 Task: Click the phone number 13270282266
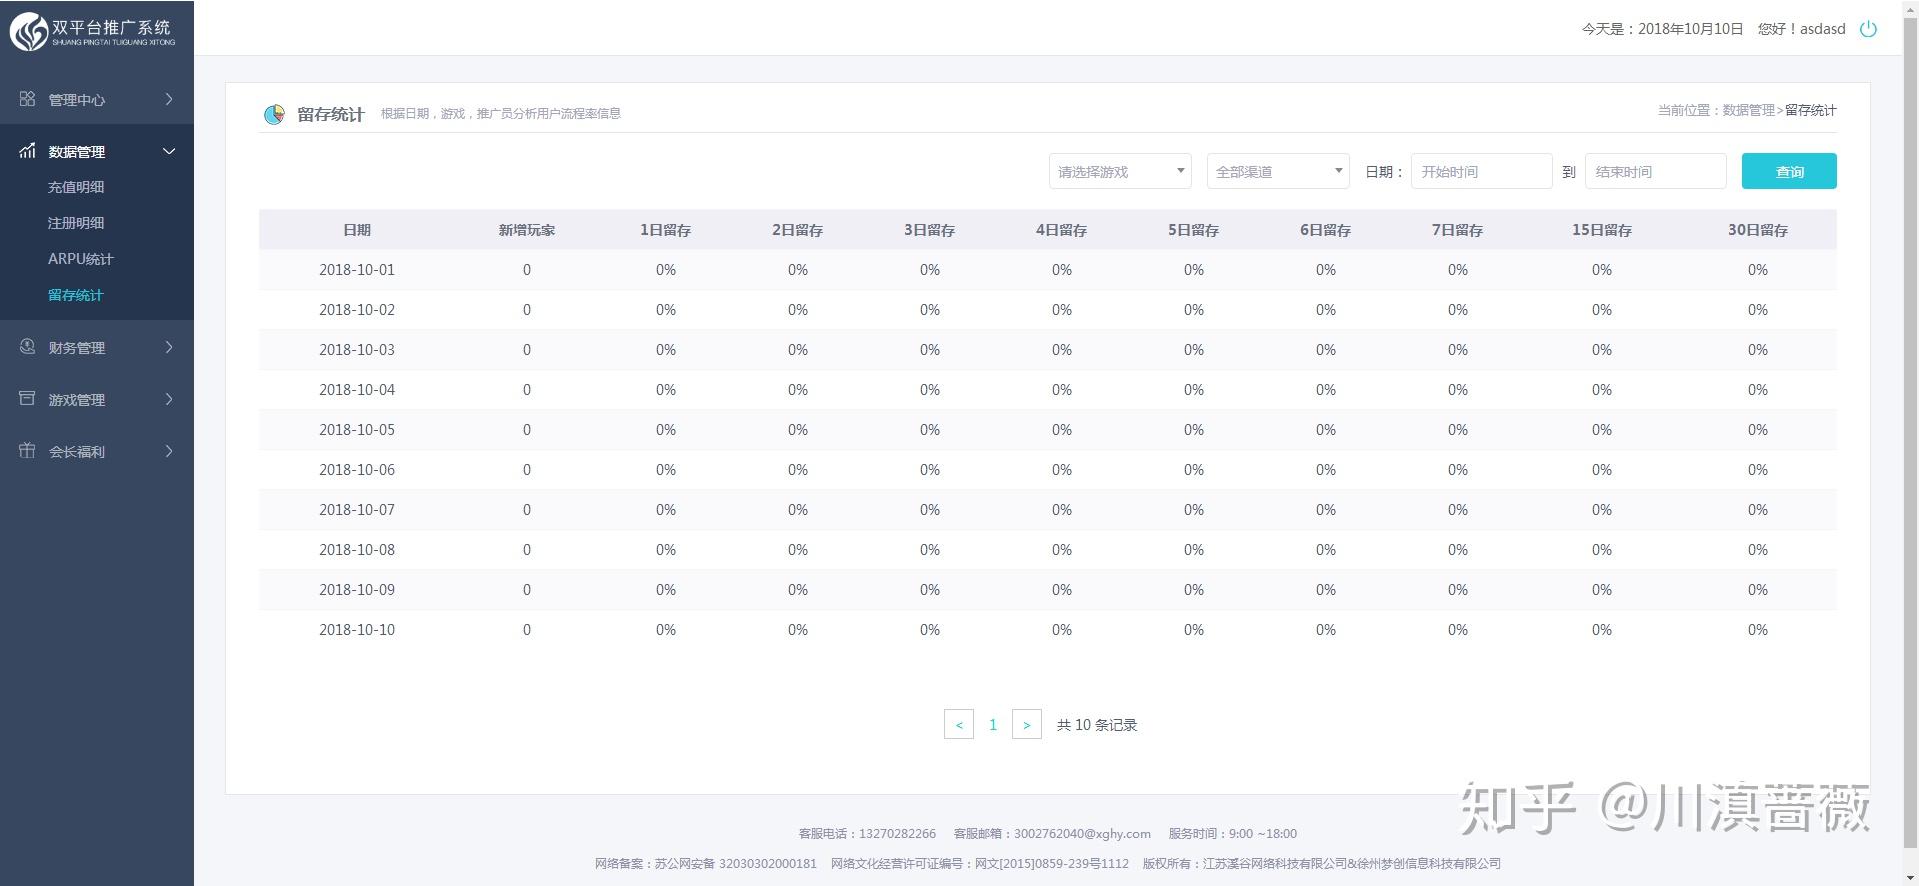(x=897, y=833)
